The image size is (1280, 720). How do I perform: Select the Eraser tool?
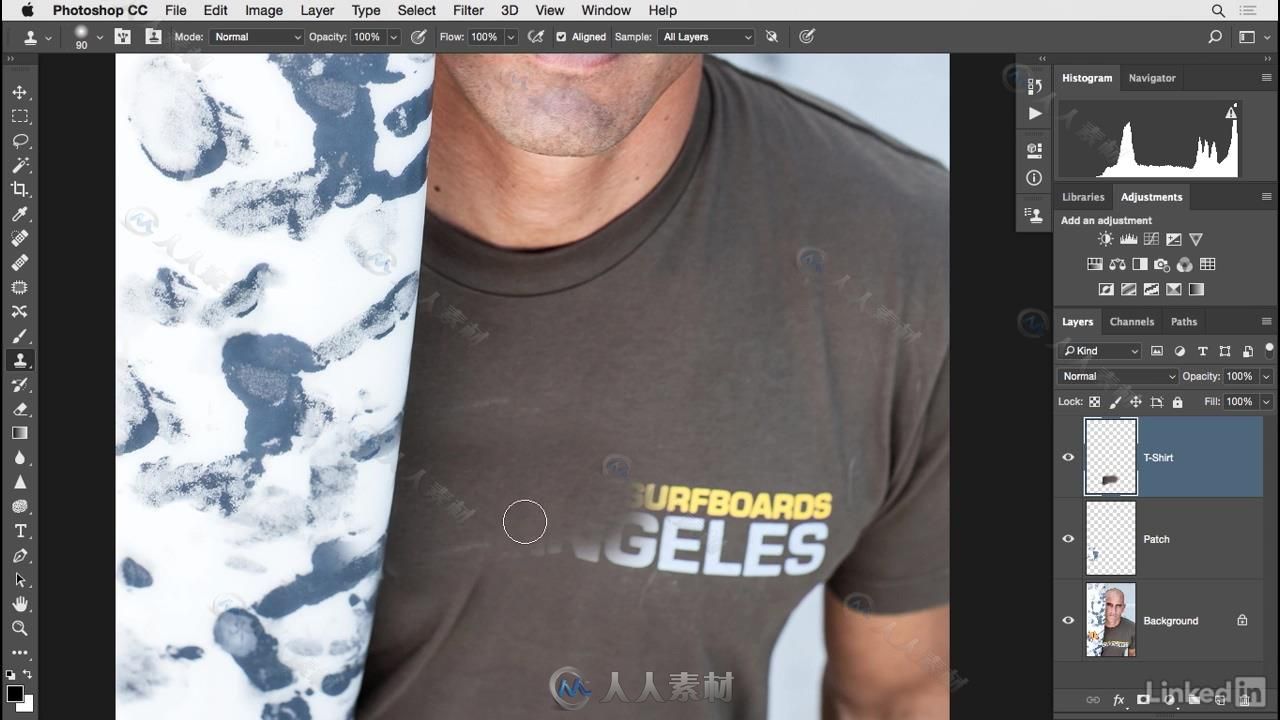tap(19, 409)
